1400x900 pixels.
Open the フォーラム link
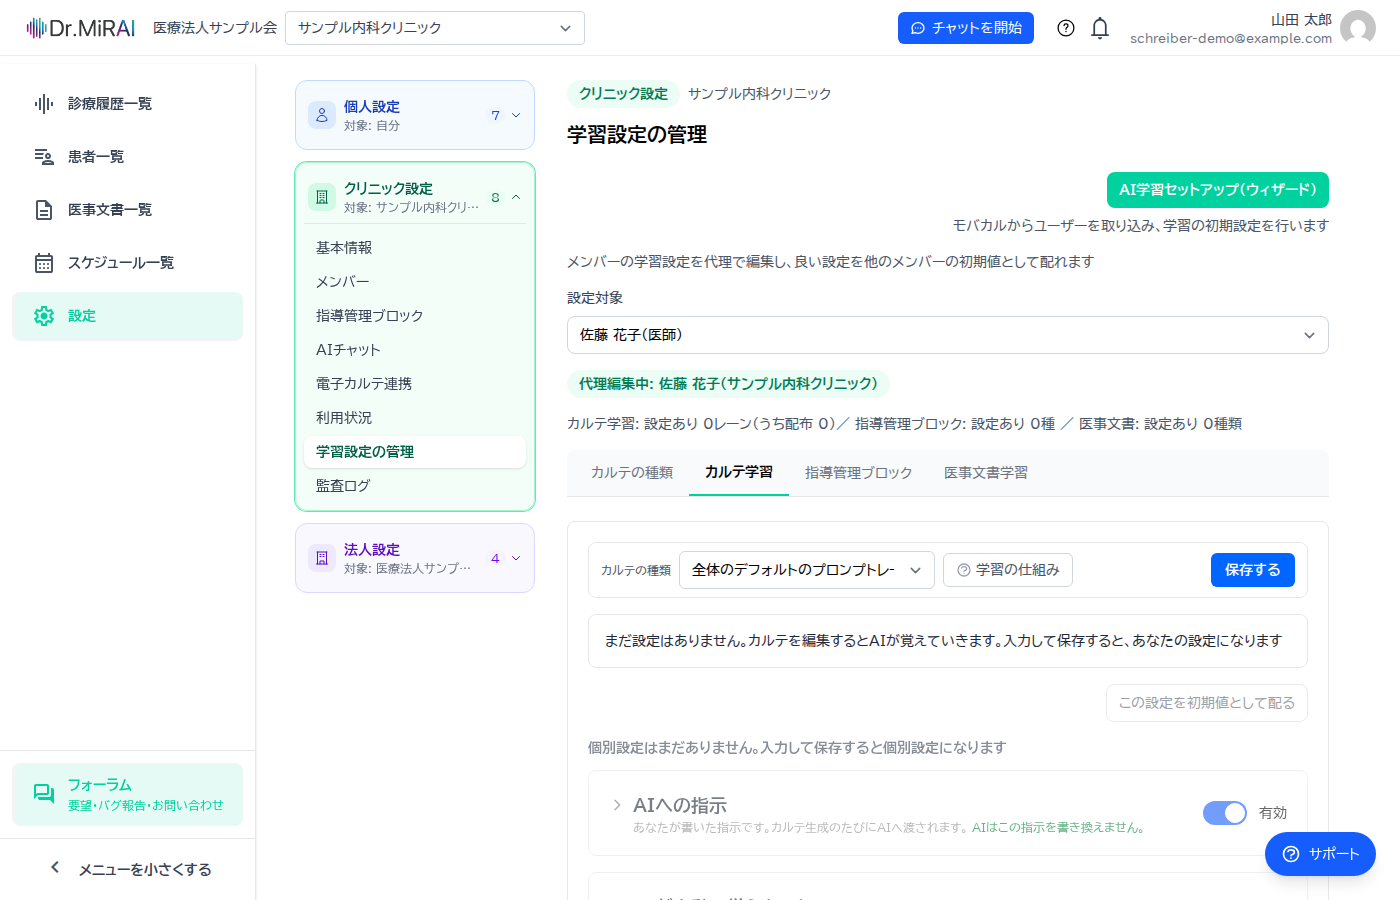click(x=128, y=794)
